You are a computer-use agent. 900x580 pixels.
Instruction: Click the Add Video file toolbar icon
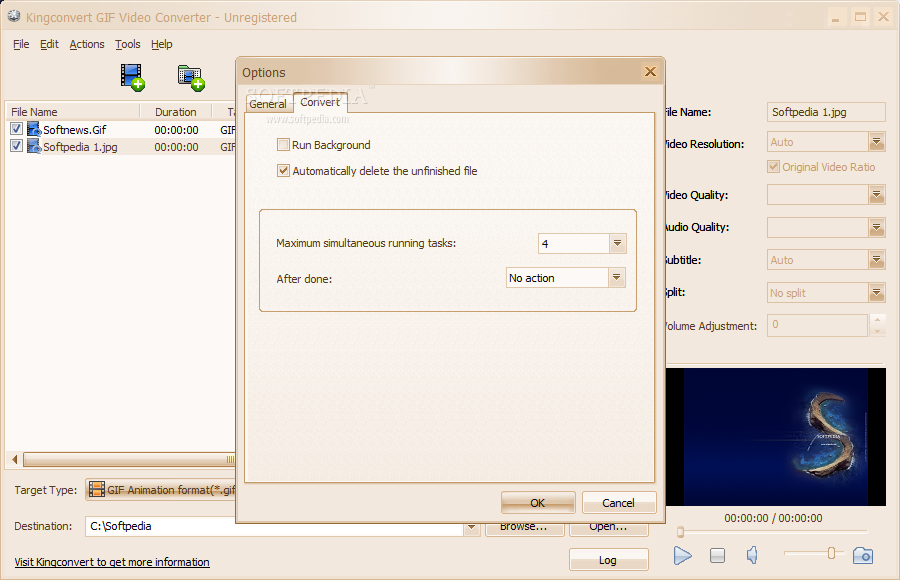point(132,77)
